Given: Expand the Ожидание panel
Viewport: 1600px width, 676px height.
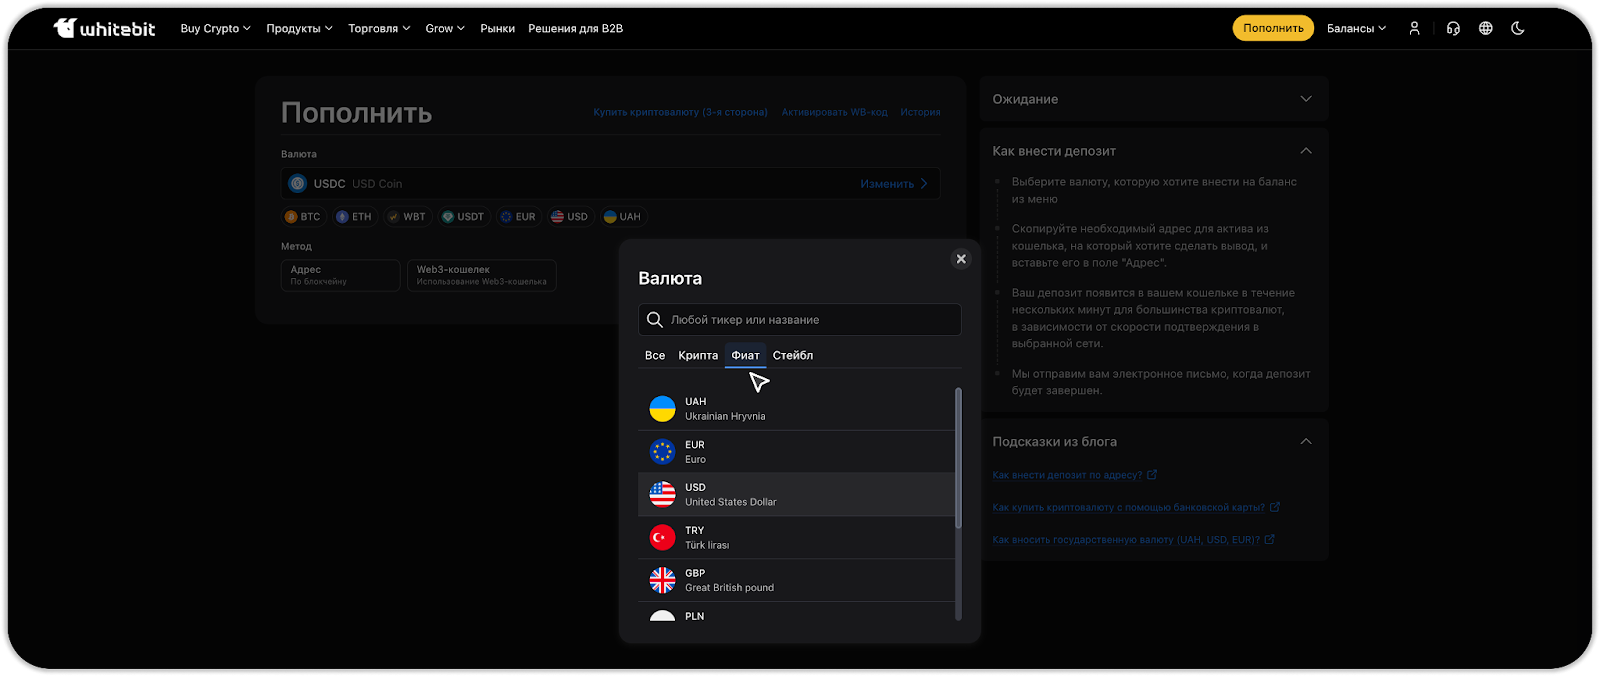Looking at the screenshot, I should (1305, 99).
